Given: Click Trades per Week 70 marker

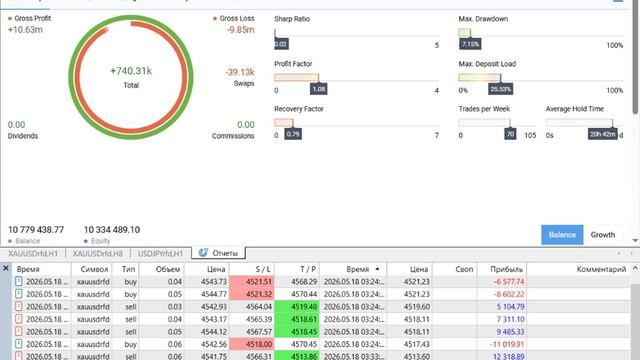Looking at the screenshot, I should click(510, 134).
